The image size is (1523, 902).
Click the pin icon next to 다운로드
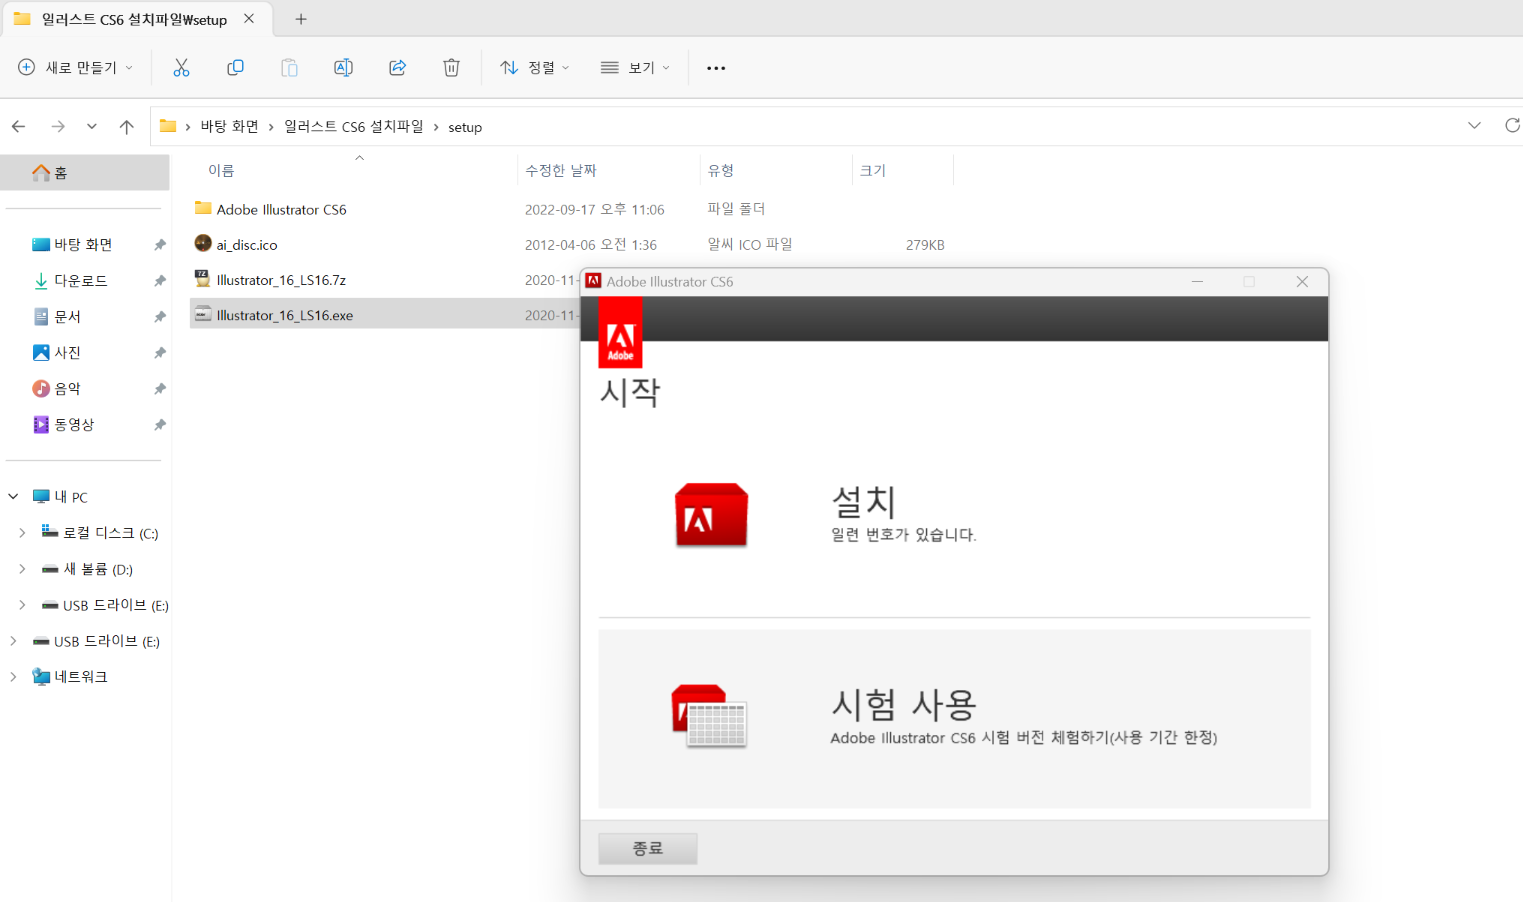click(159, 281)
